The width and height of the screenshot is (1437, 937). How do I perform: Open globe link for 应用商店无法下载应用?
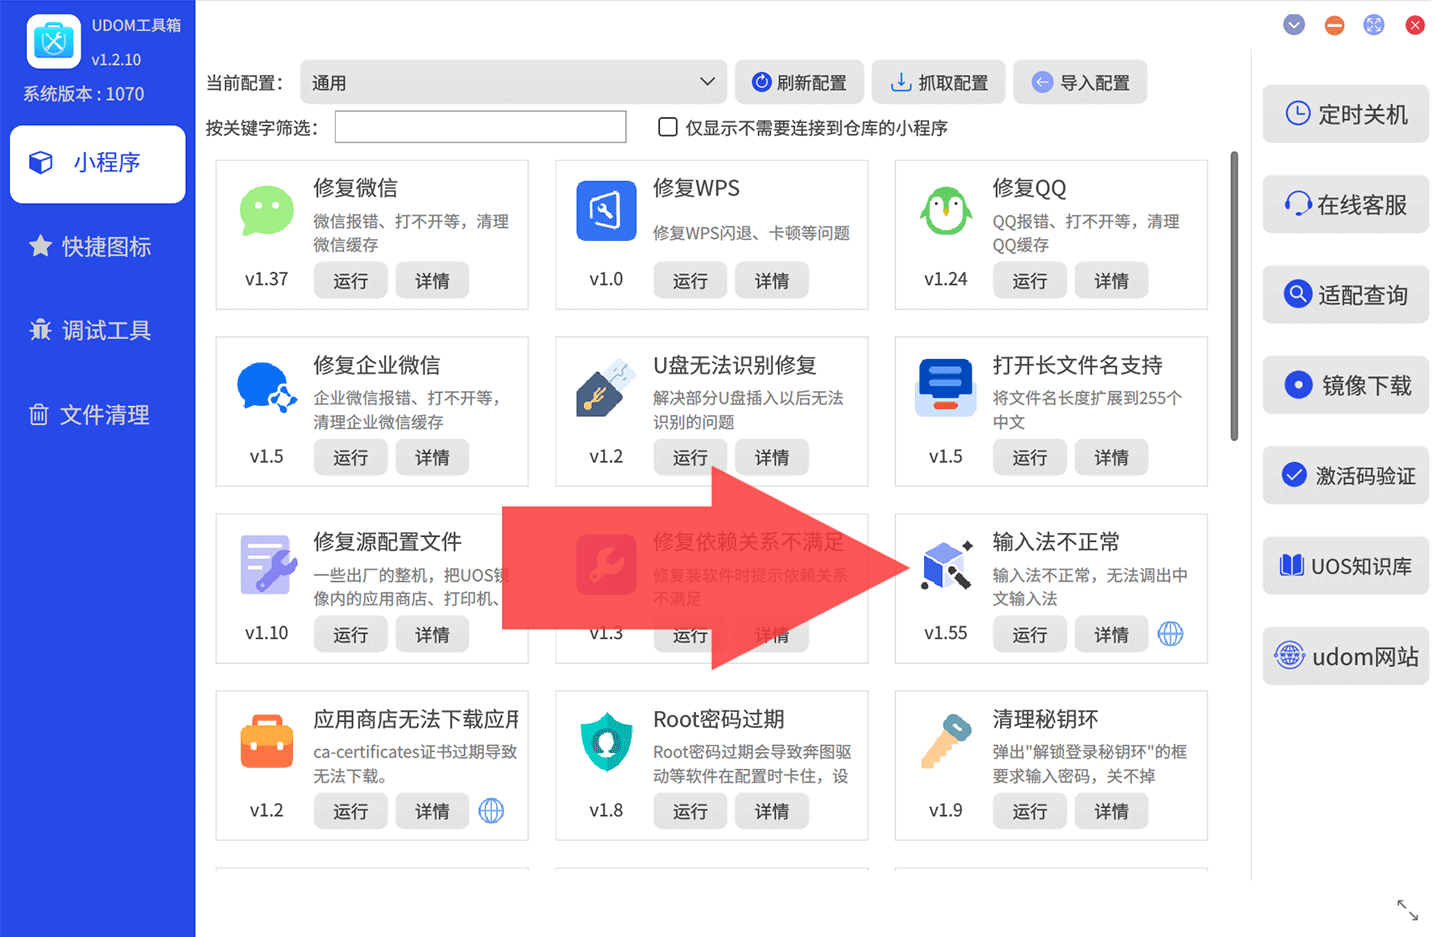point(491,810)
